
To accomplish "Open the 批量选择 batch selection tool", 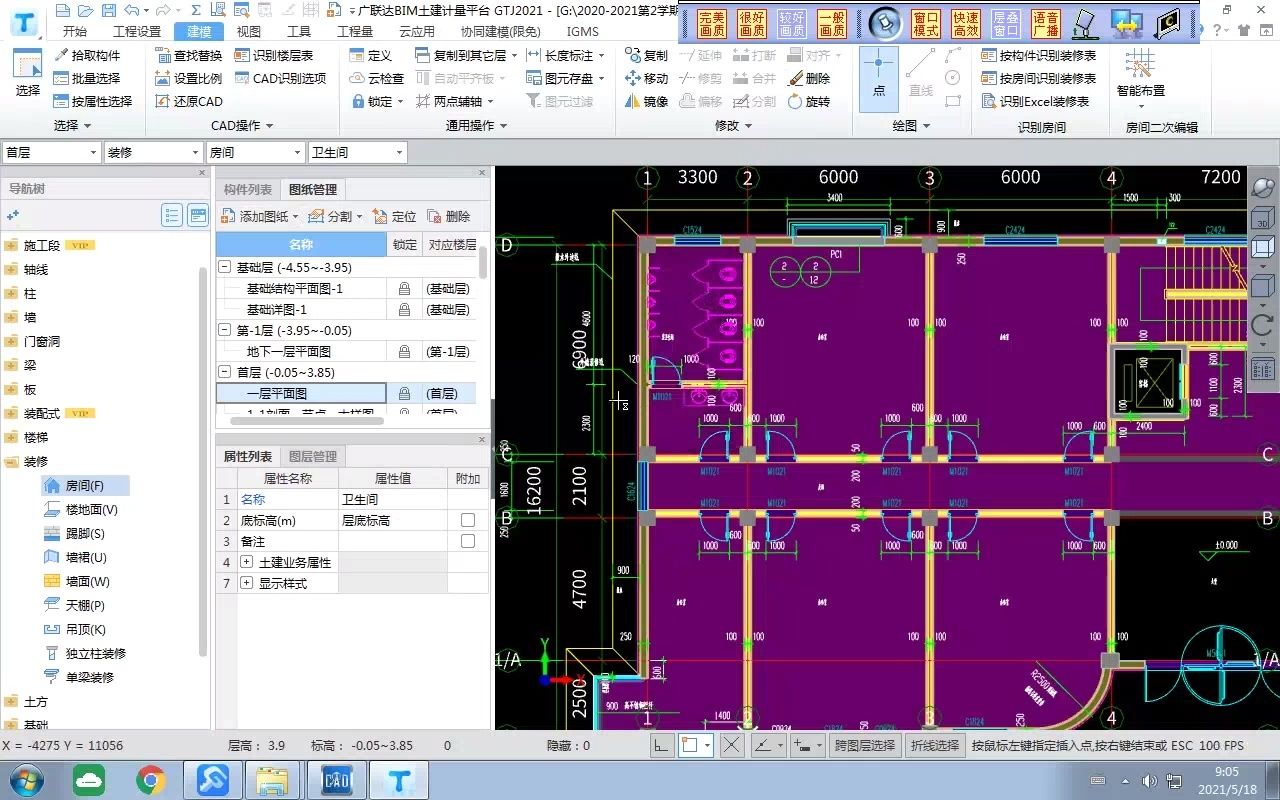I will pos(87,78).
